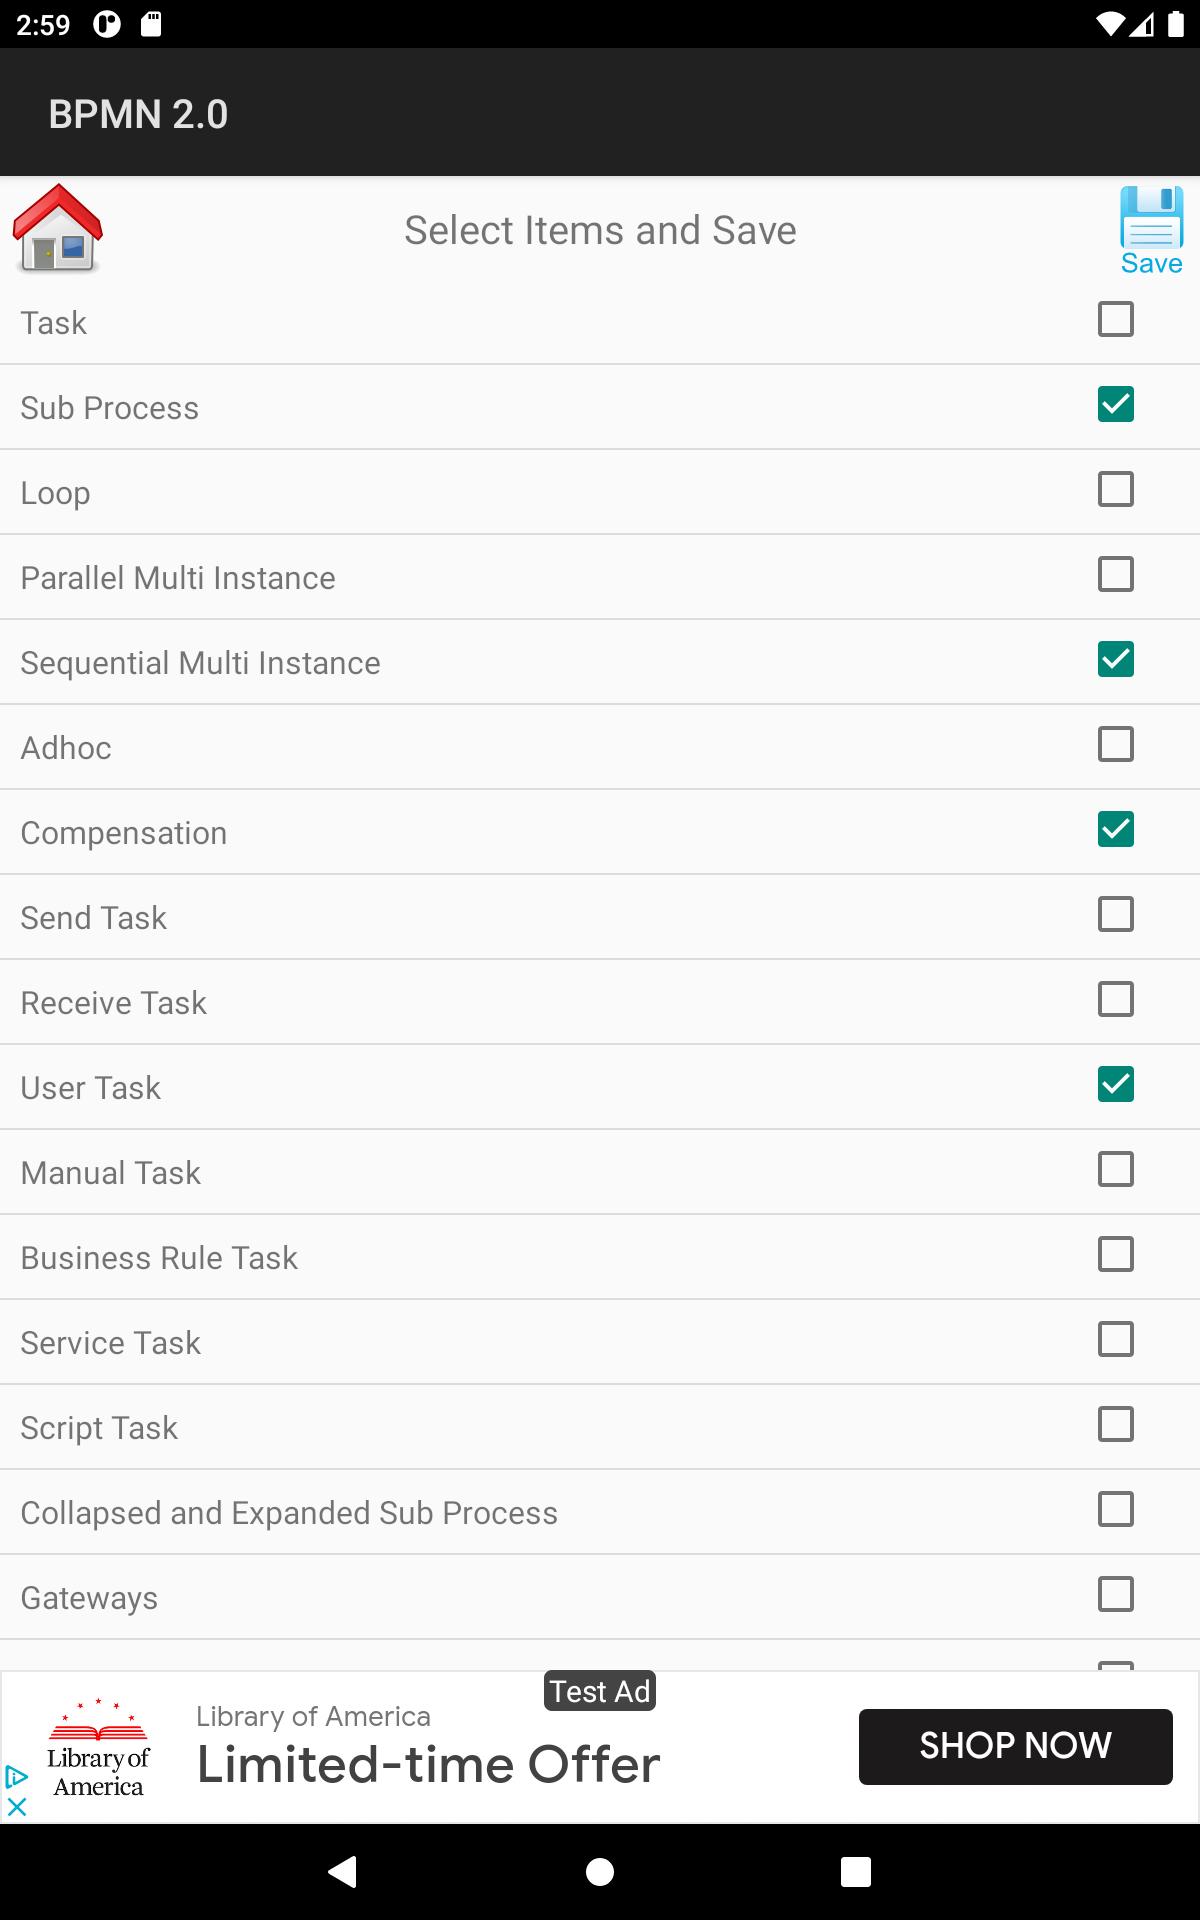Screen dimensions: 1200x1920
Task: Tap Collapsed and Expanded Sub Process item
Action: tap(600, 1513)
